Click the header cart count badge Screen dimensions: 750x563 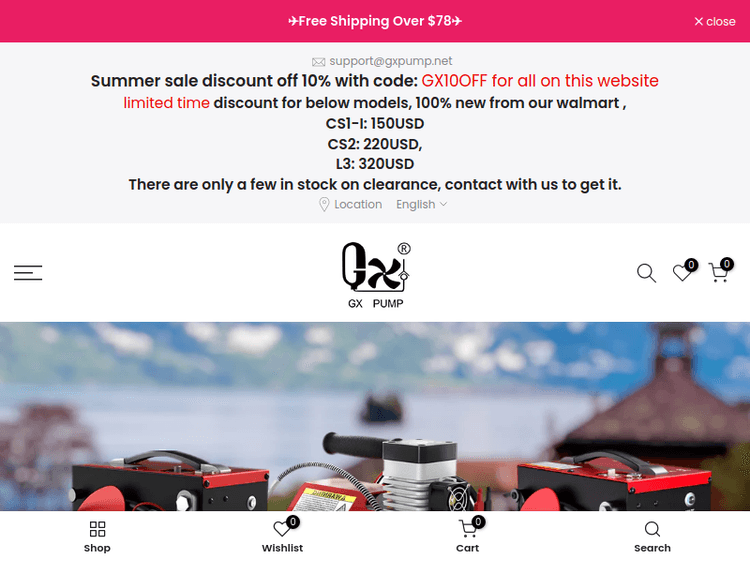(727, 264)
